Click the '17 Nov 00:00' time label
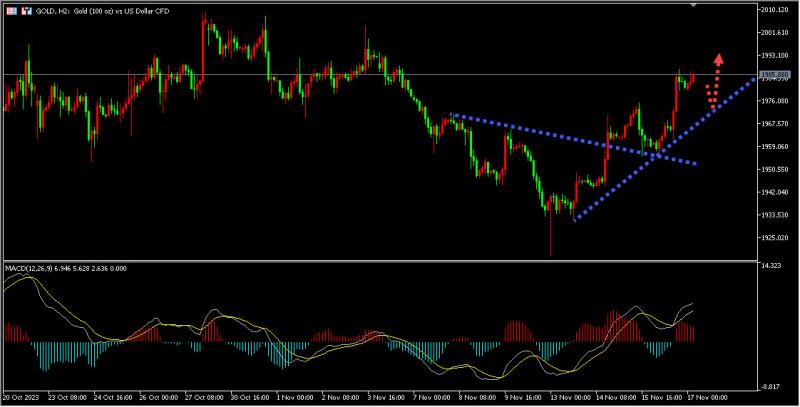The image size is (800, 407). 707,397
